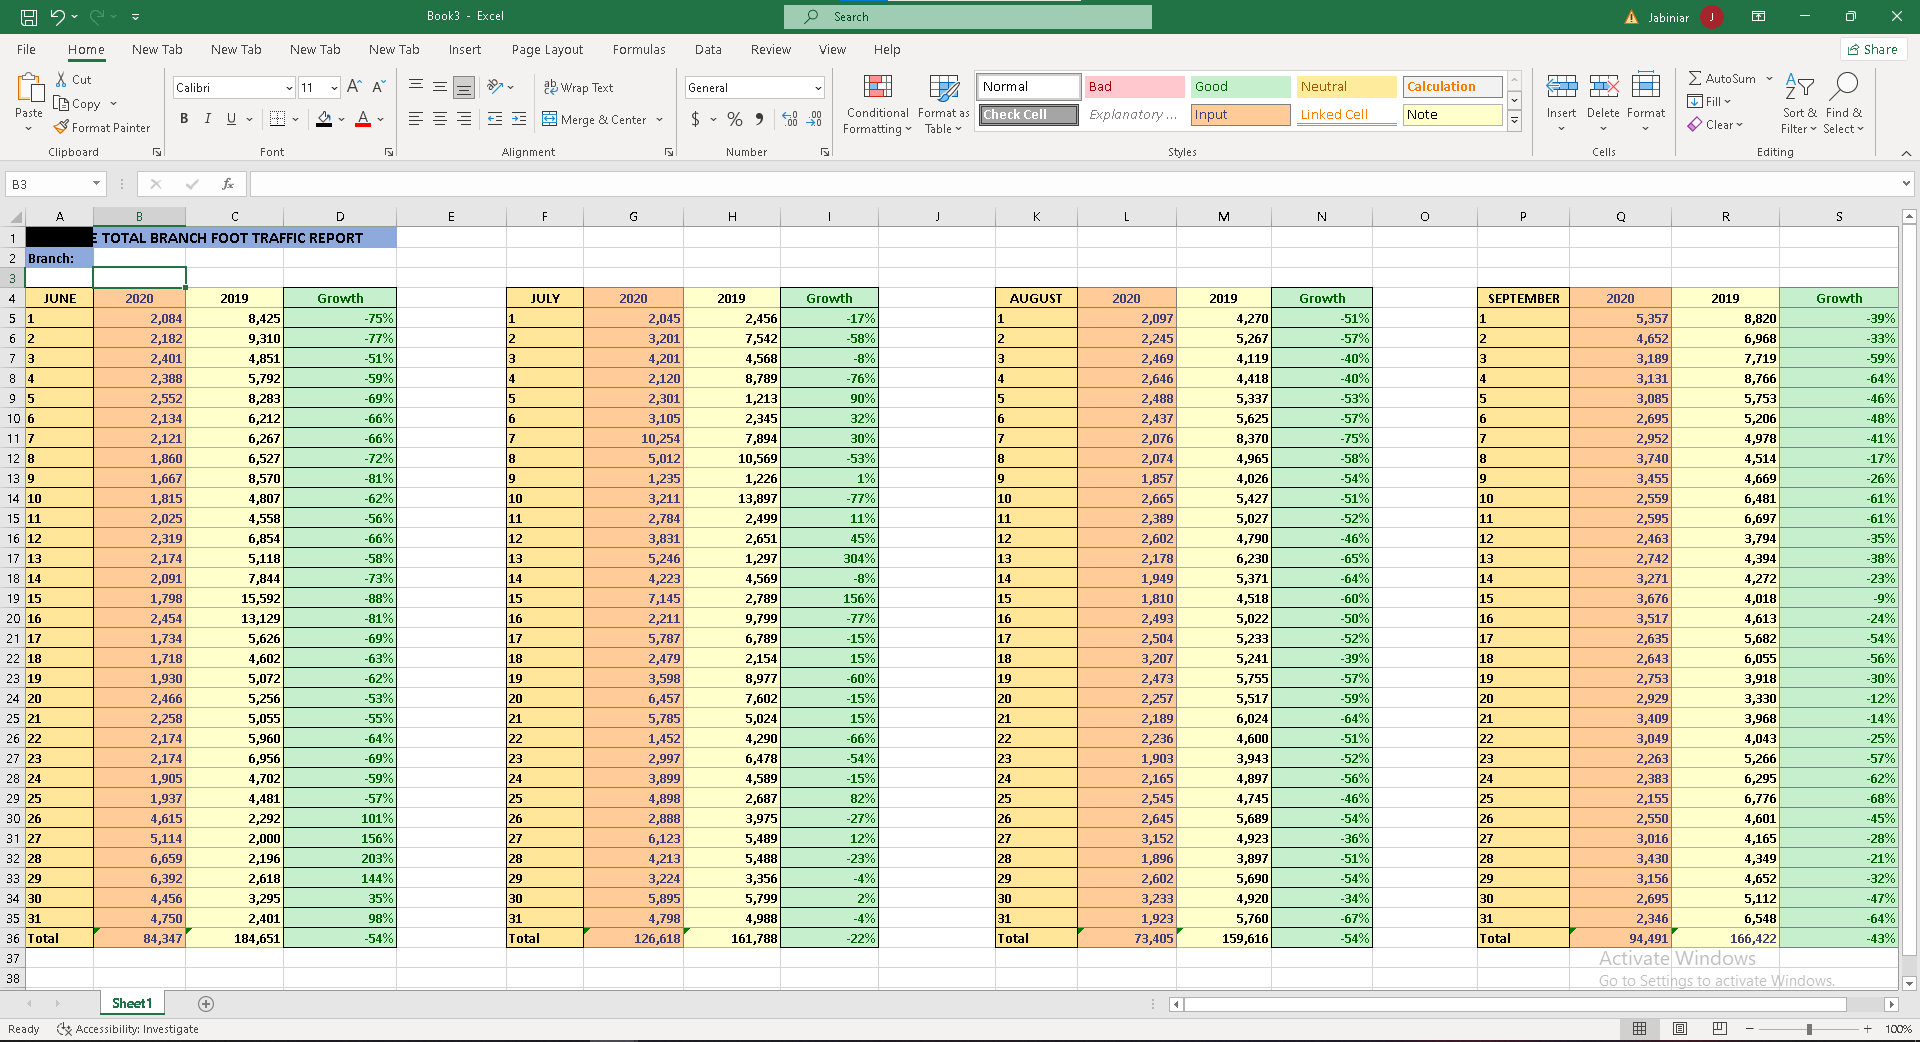This screenshot has height=1042, width=1920.
Task: Click the Orientation text angle icon
Action: tap(495, 87)
